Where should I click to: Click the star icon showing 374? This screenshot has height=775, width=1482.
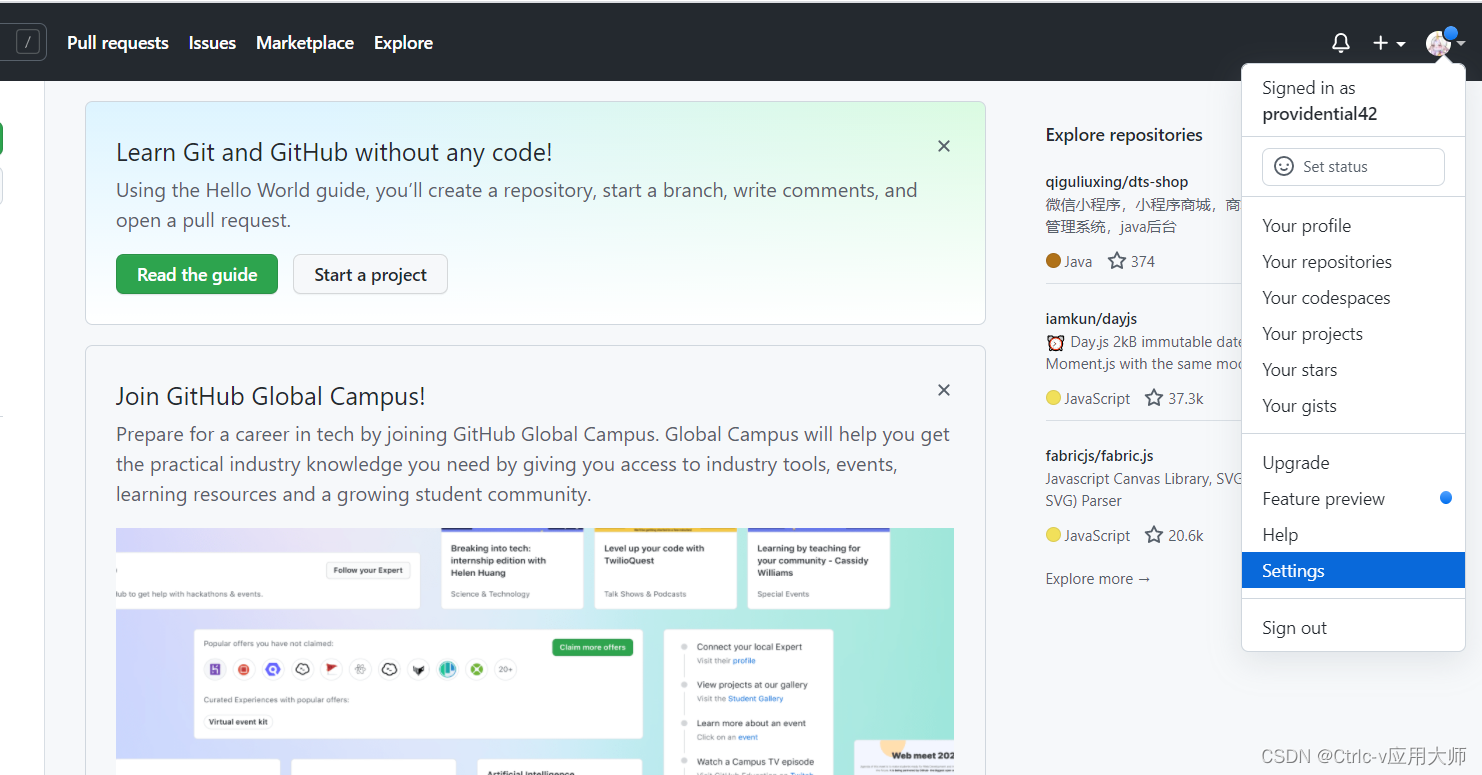tap(1116, 261)
